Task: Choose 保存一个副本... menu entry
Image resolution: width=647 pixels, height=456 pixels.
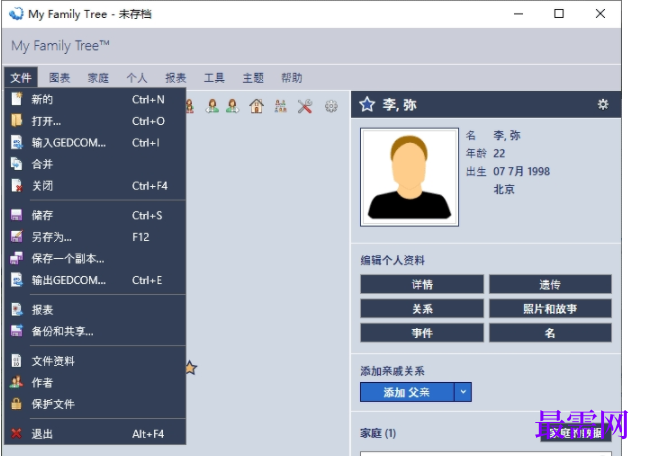Action: click(95, 258)
